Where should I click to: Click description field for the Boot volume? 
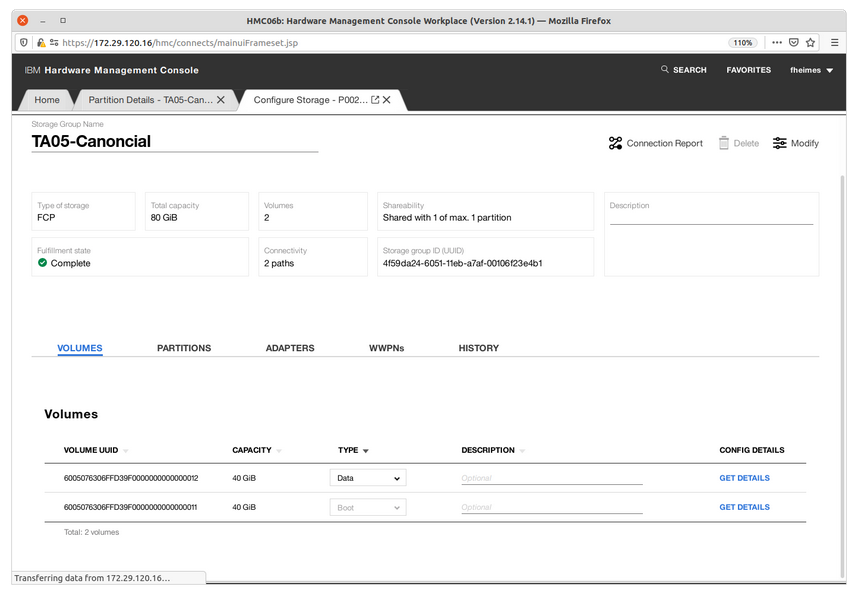click(x=551, y=508)
